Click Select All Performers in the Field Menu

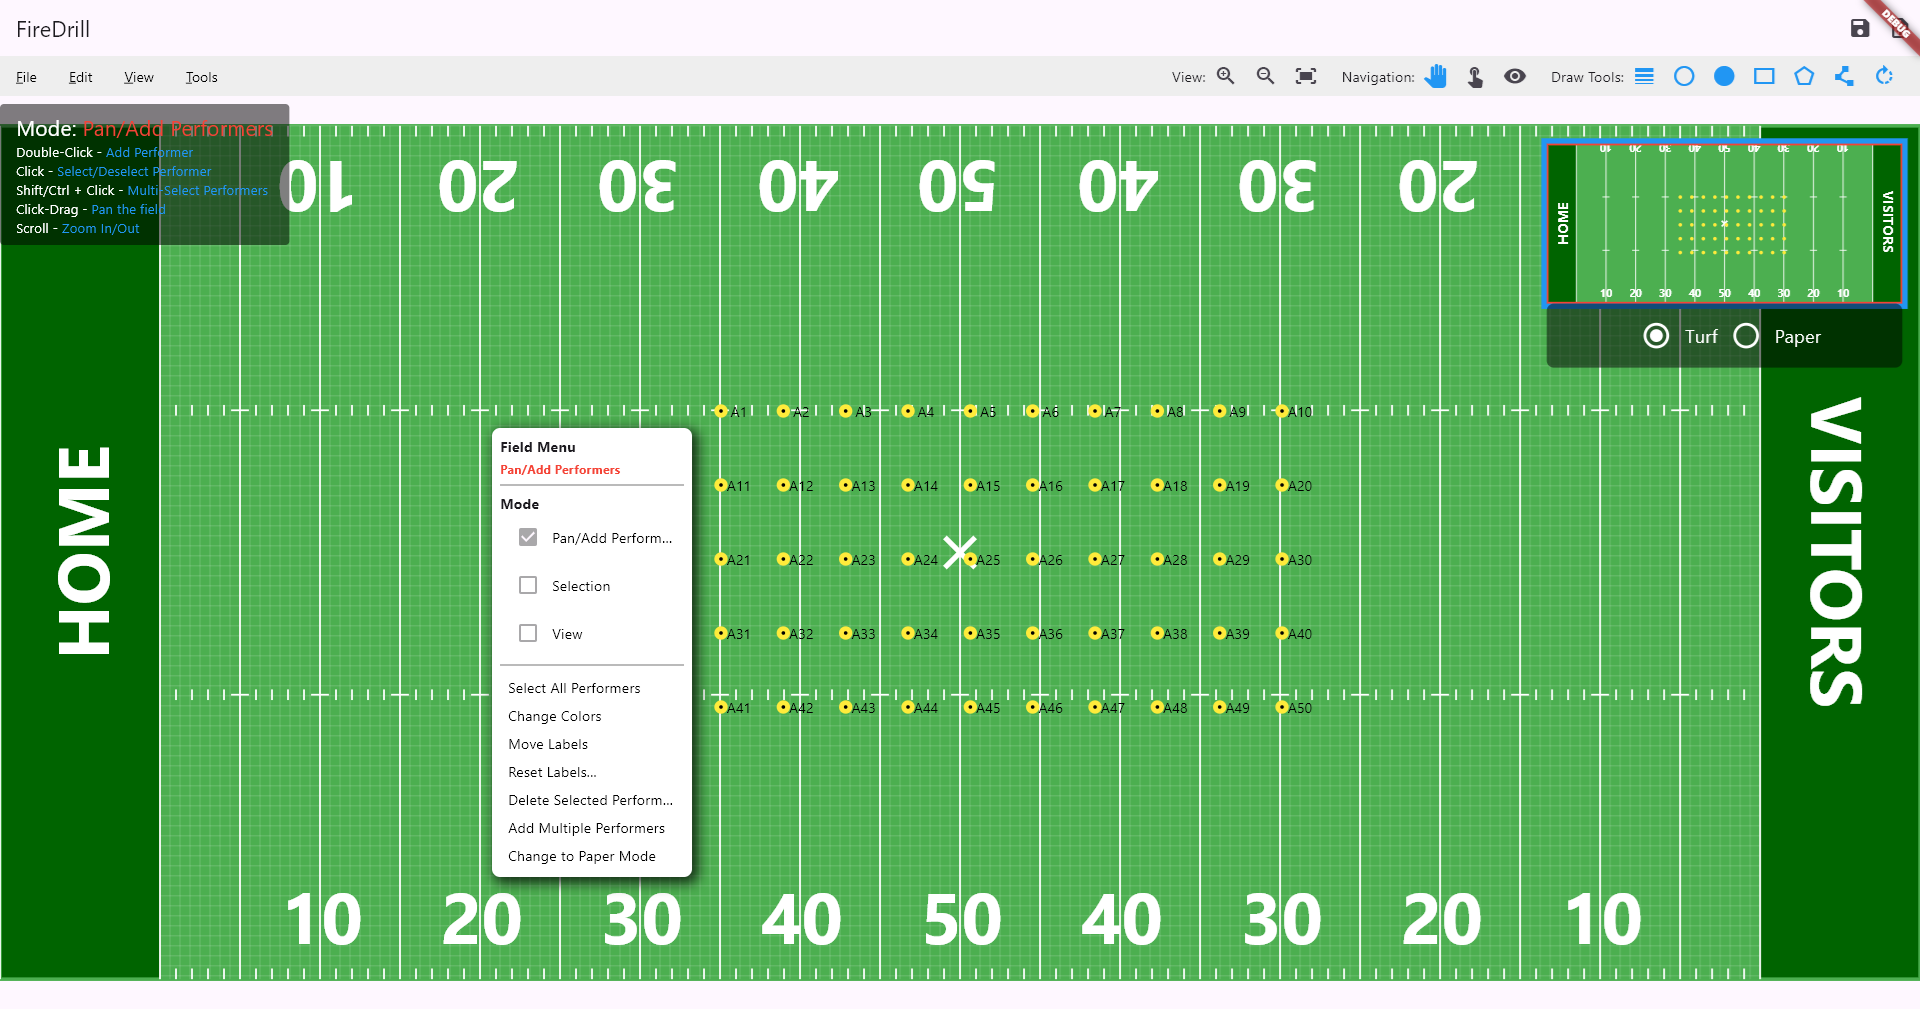[x=574, y=688]
